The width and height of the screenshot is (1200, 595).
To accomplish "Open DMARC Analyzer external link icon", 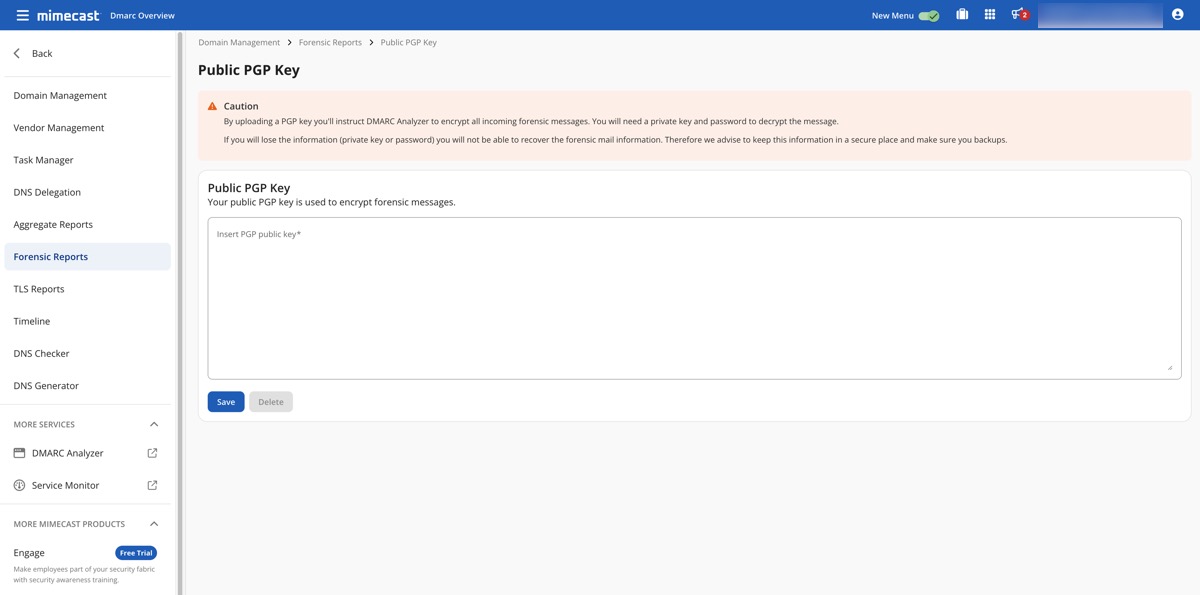I will point(153,453).
